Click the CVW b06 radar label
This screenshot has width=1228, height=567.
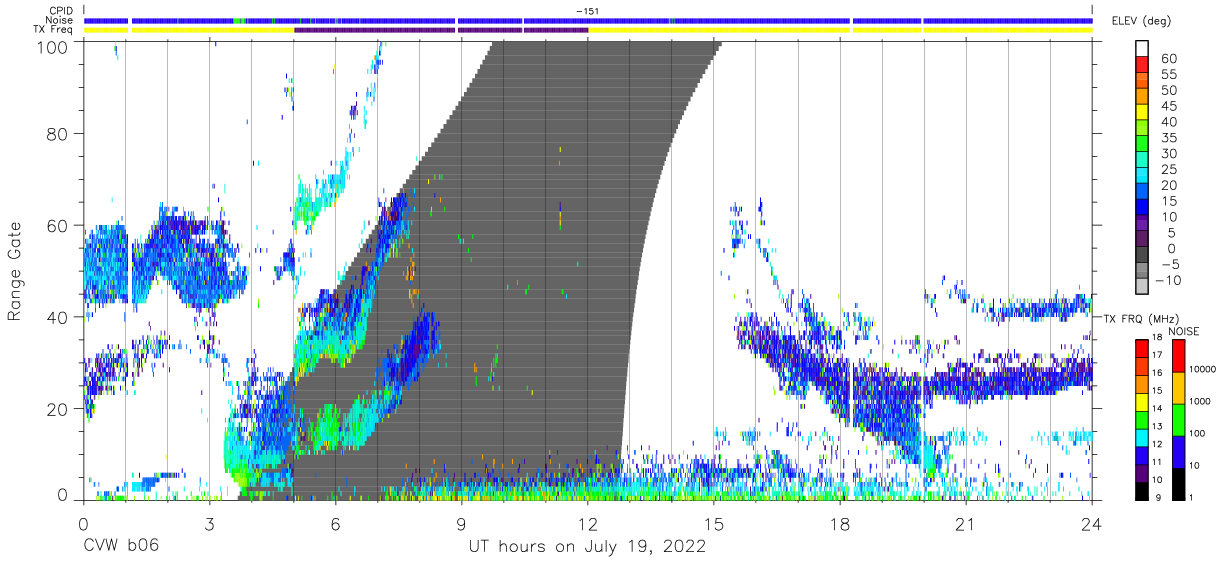pos(120,547)
